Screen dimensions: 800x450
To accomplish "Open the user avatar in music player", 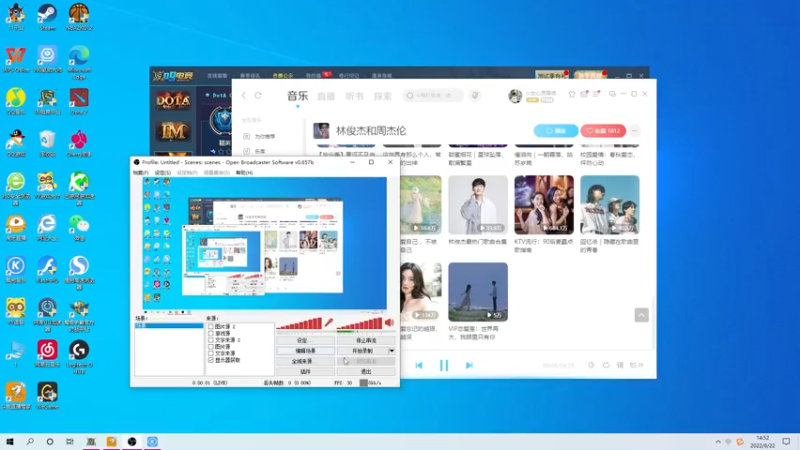I will (515, 95).
